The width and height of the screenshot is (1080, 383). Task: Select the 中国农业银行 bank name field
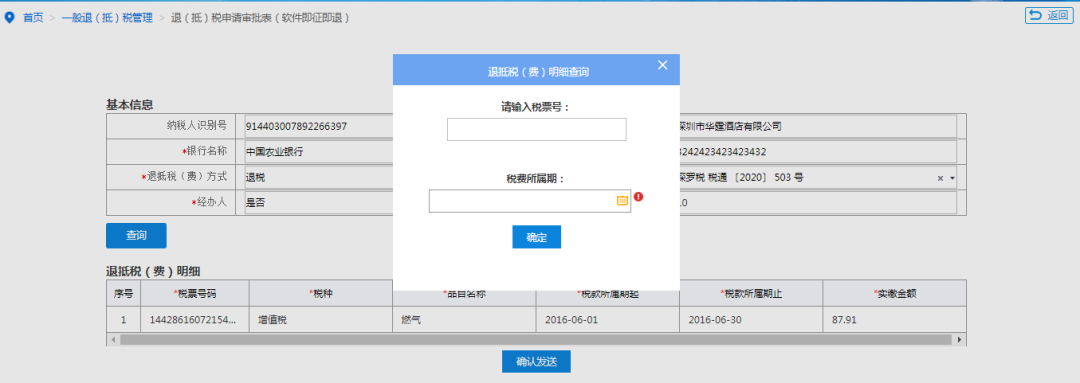click(x=318, y=152)
